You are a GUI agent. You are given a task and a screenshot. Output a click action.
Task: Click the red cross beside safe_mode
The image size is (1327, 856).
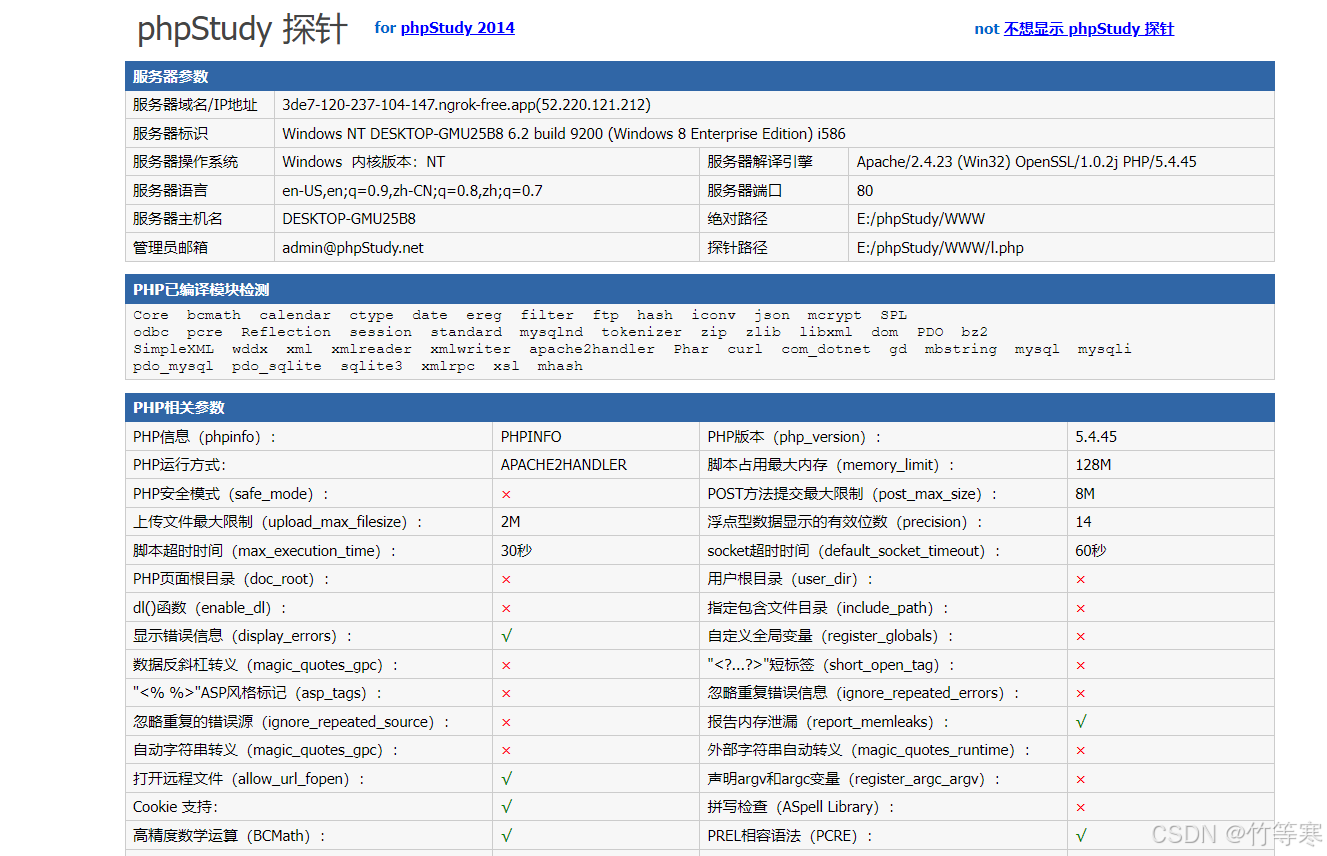[506, 494]
